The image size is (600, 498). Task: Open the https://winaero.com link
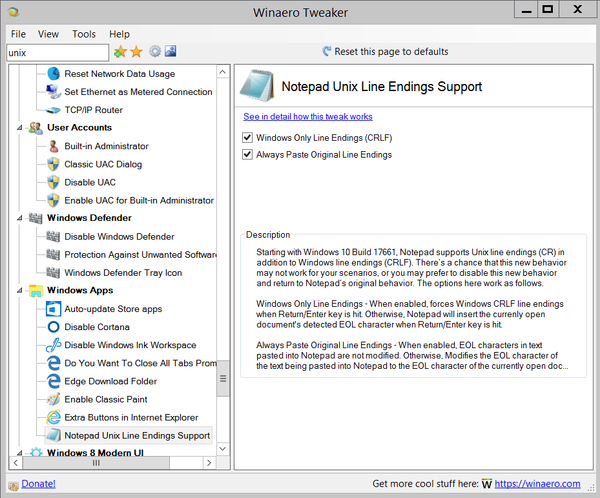click(537, 484)
